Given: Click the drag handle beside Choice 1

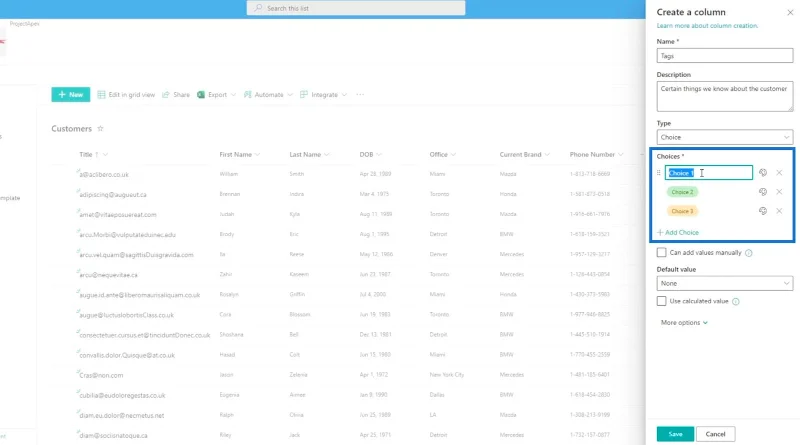Looking at the screenshot, I should [659, 173].
